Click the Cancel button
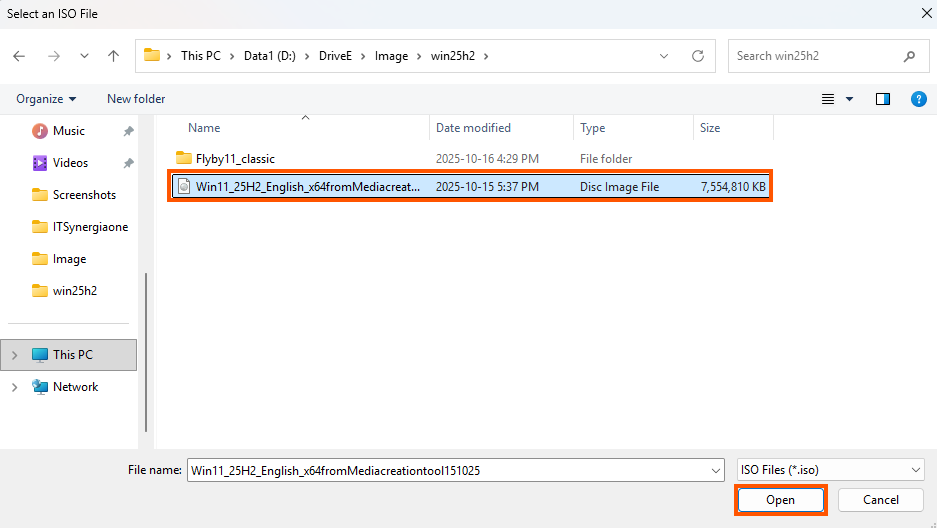 pyautogui.click(x=881, y=500)
